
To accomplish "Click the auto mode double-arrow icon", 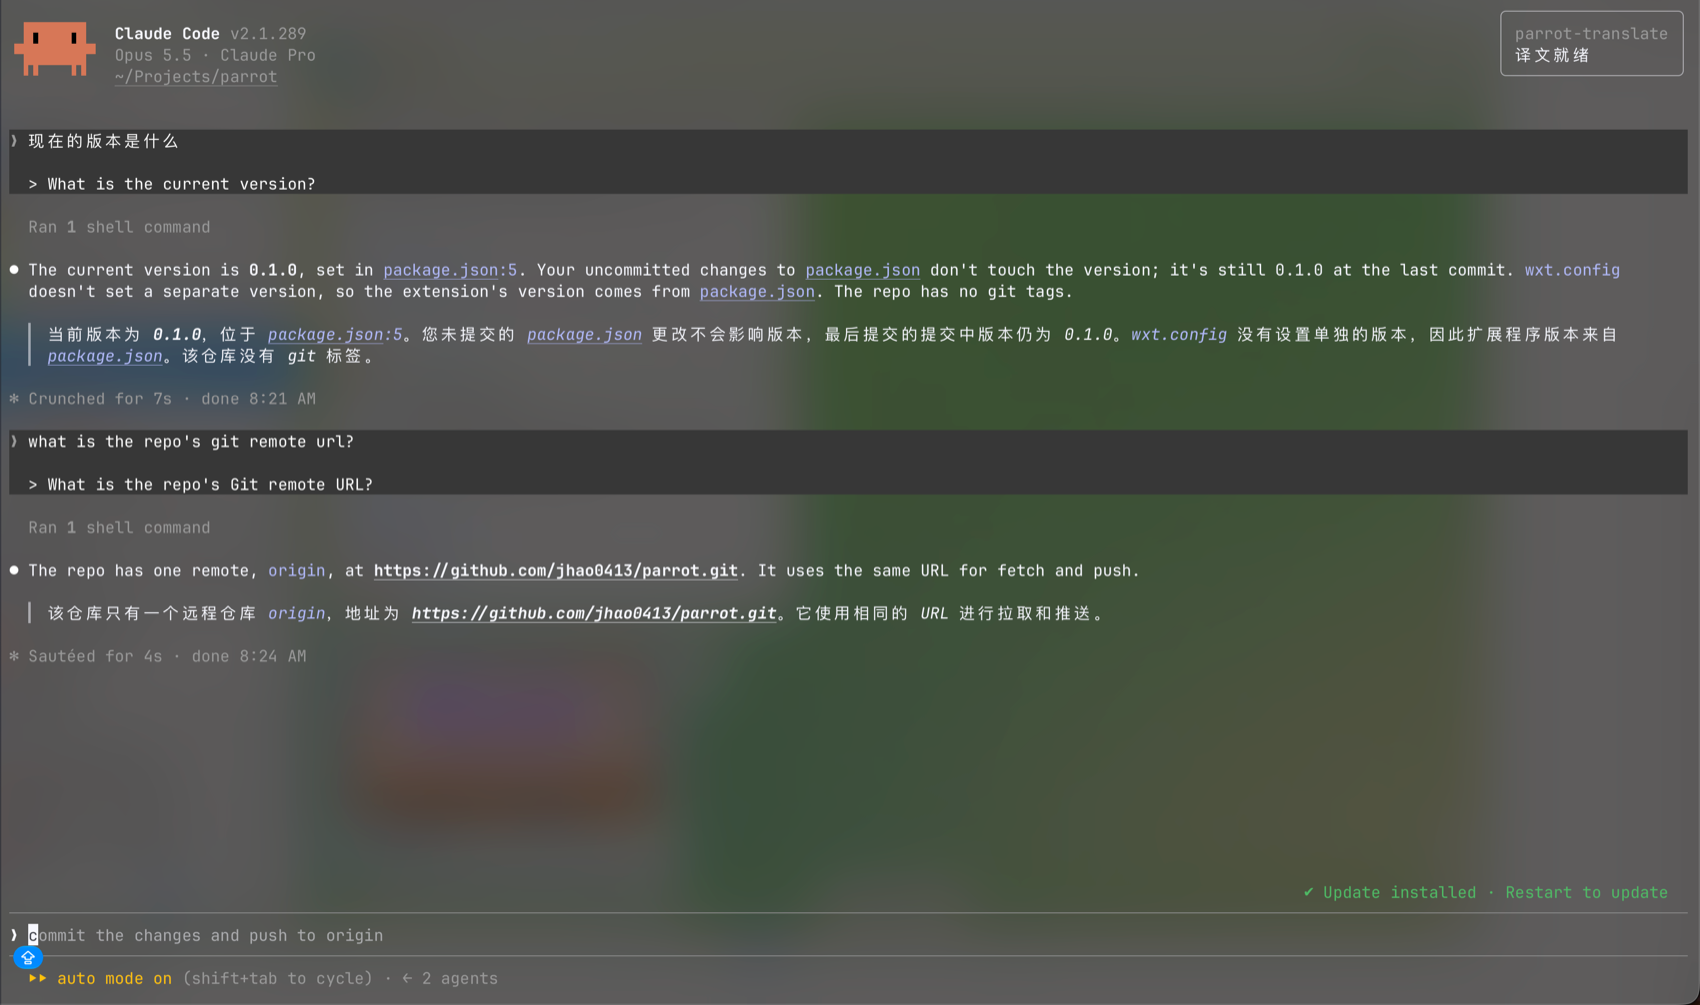I will 38,978.
